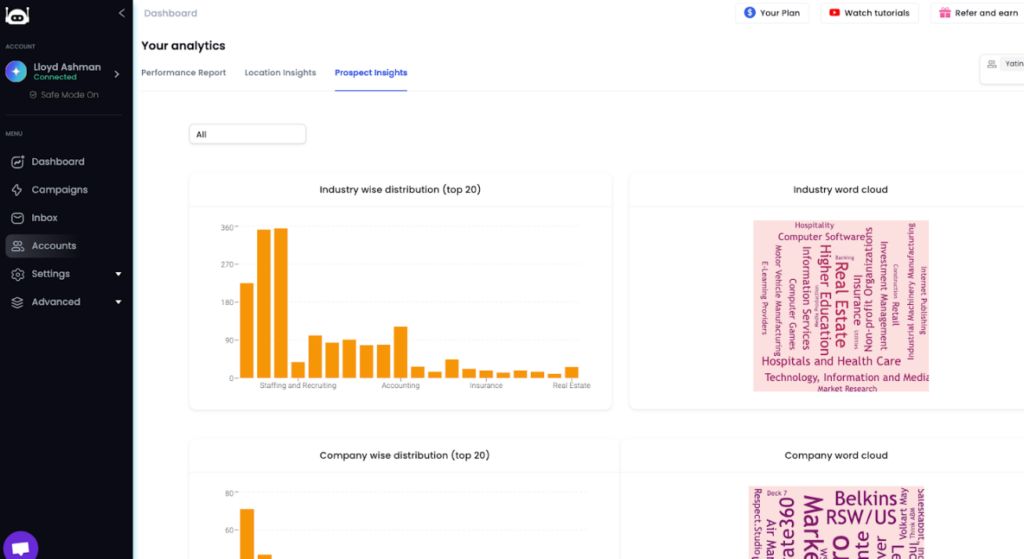Open the Inbox envelope icon

(x=18, y=218)
